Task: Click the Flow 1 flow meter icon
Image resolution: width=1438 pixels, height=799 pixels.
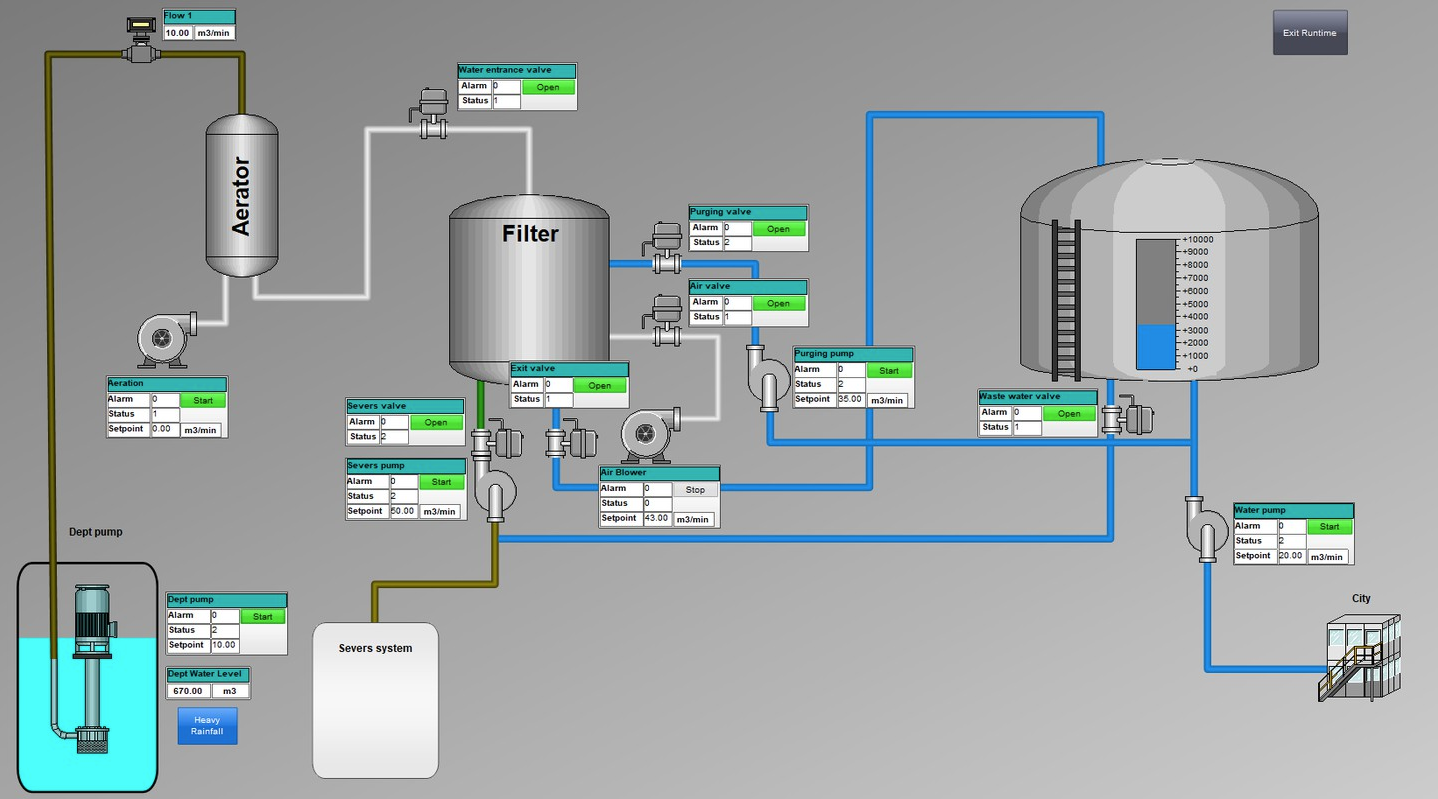Action: 141,40
